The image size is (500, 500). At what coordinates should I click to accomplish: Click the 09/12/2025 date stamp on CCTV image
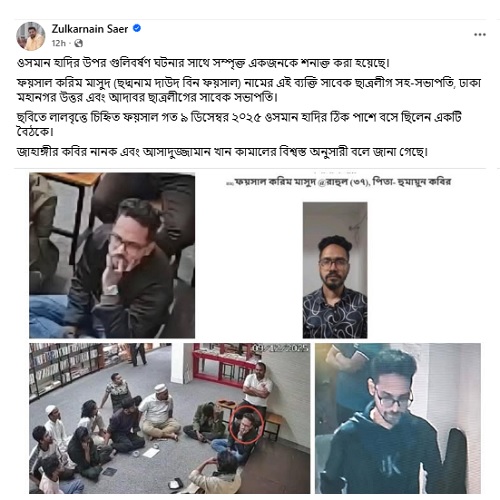point(280,348)
